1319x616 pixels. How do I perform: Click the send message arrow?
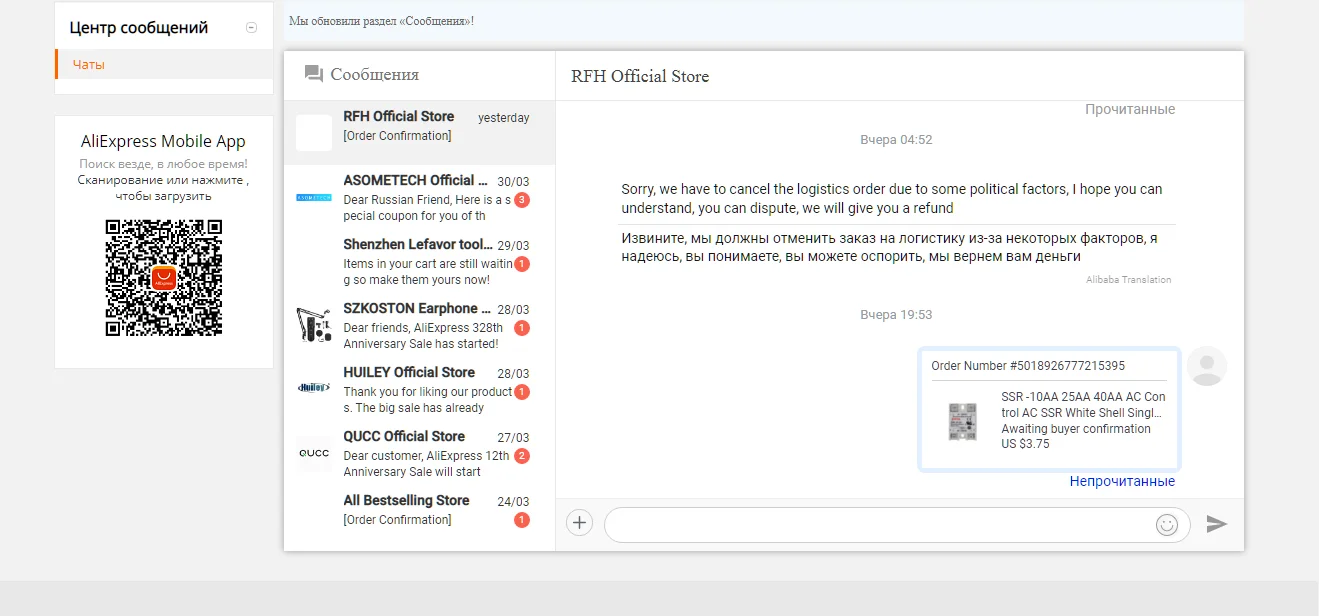pyautogui.click(x=1216, y=524)
